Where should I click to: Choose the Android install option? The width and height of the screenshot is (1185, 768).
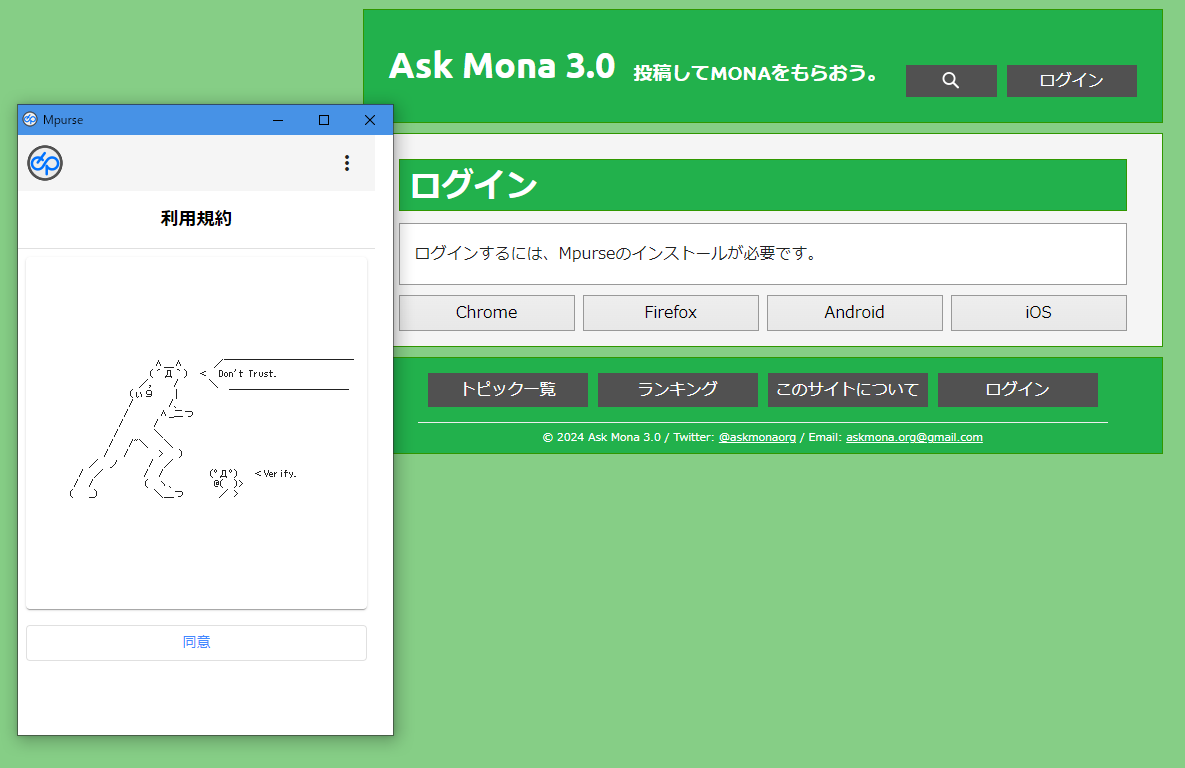click(x=855, y=313)
